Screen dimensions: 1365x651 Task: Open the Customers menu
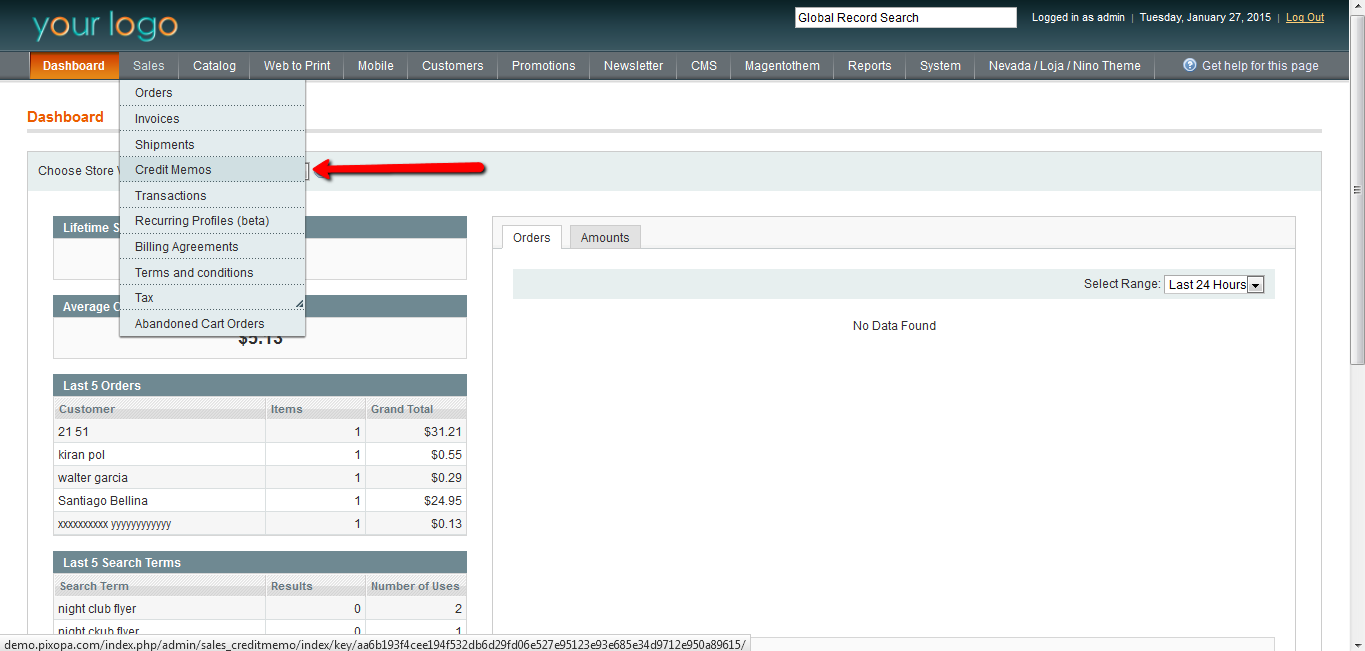453,66
